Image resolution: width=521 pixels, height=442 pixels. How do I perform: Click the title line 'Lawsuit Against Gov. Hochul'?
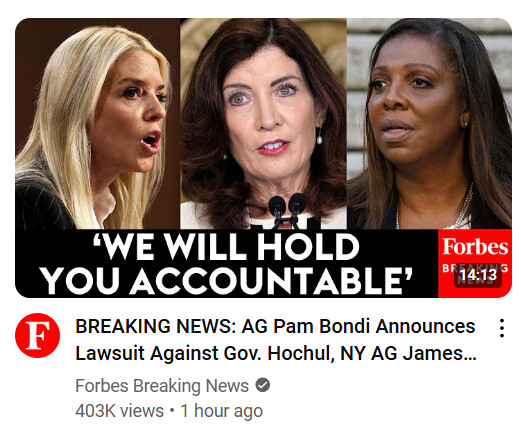204,353
